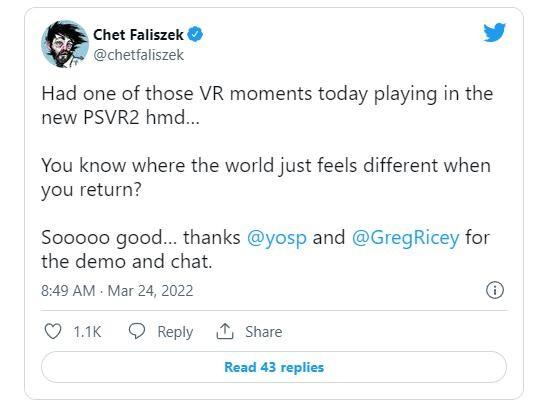This screenshot has width=549, height=407.
Task: Open the Chet Faliszek display name
Action: pyautogui.click(x=138, y=35)
